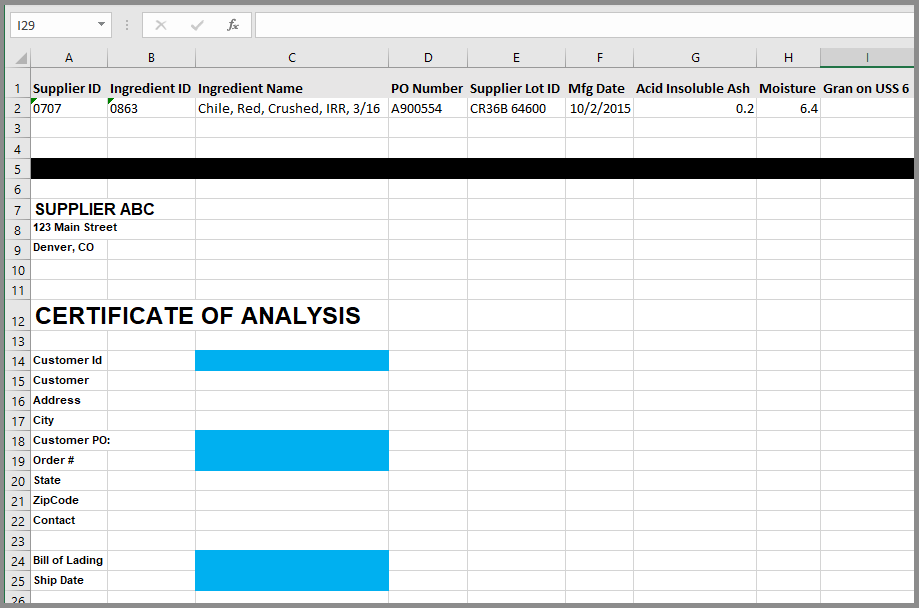The image size is (919, 608).
Task: Click the blue cell beside Customer Id
Action: 292,361
